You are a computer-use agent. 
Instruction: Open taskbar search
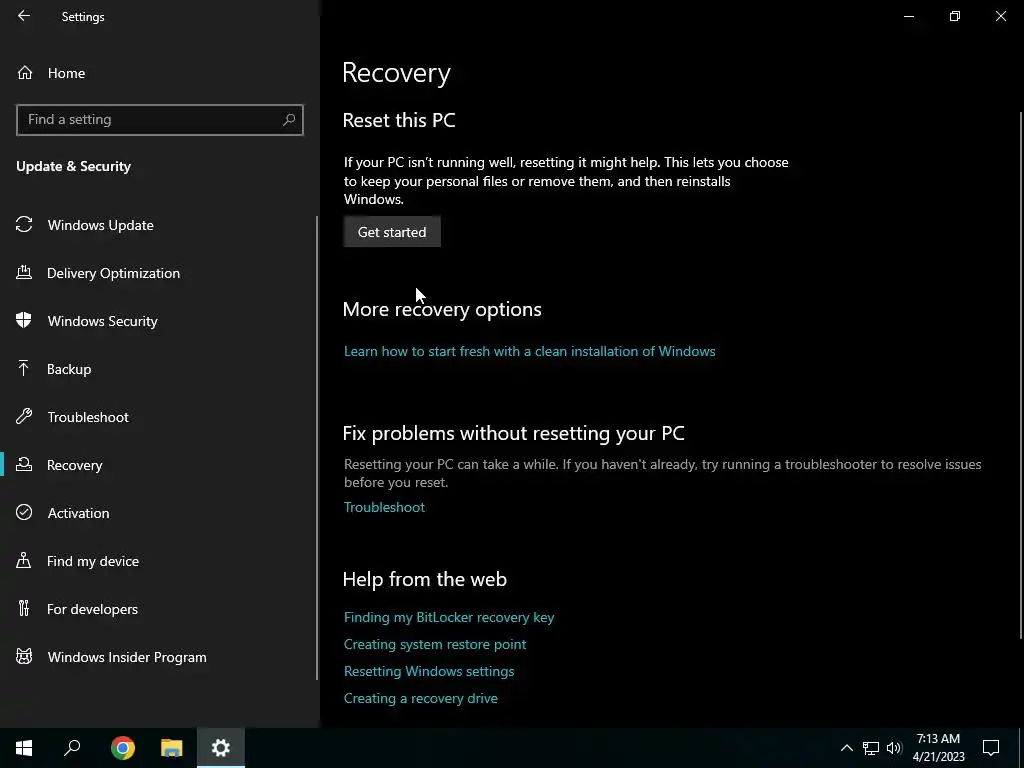coord(72,748)
